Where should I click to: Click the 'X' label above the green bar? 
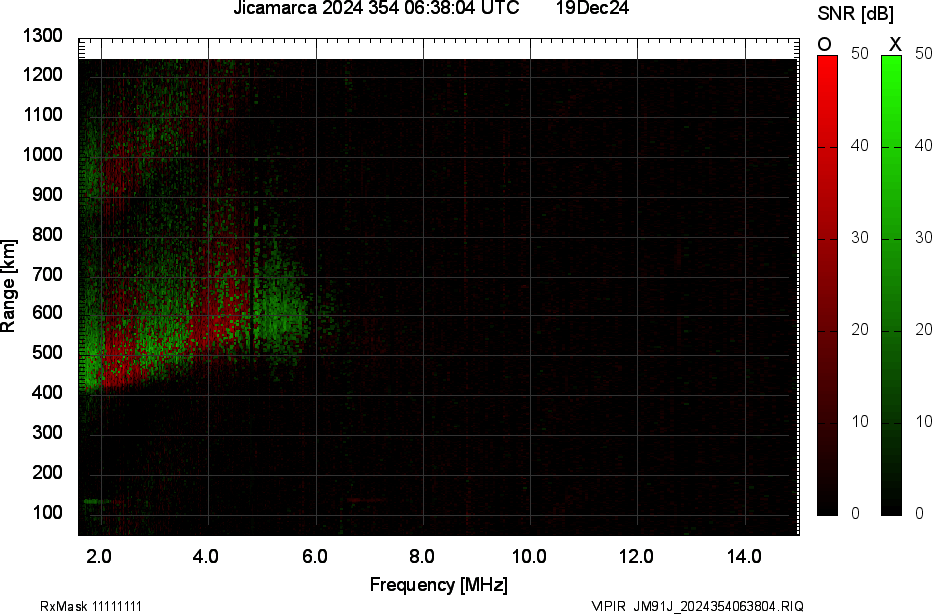pos(895,44)
